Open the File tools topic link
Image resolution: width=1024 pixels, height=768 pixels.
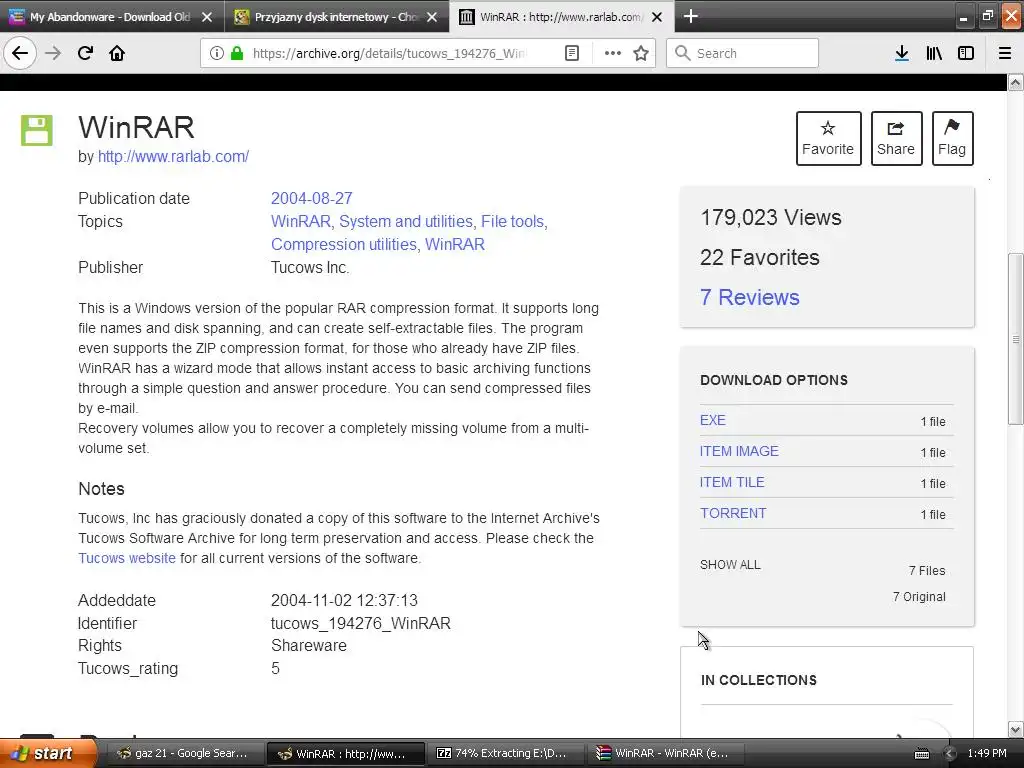click(513, 221)
